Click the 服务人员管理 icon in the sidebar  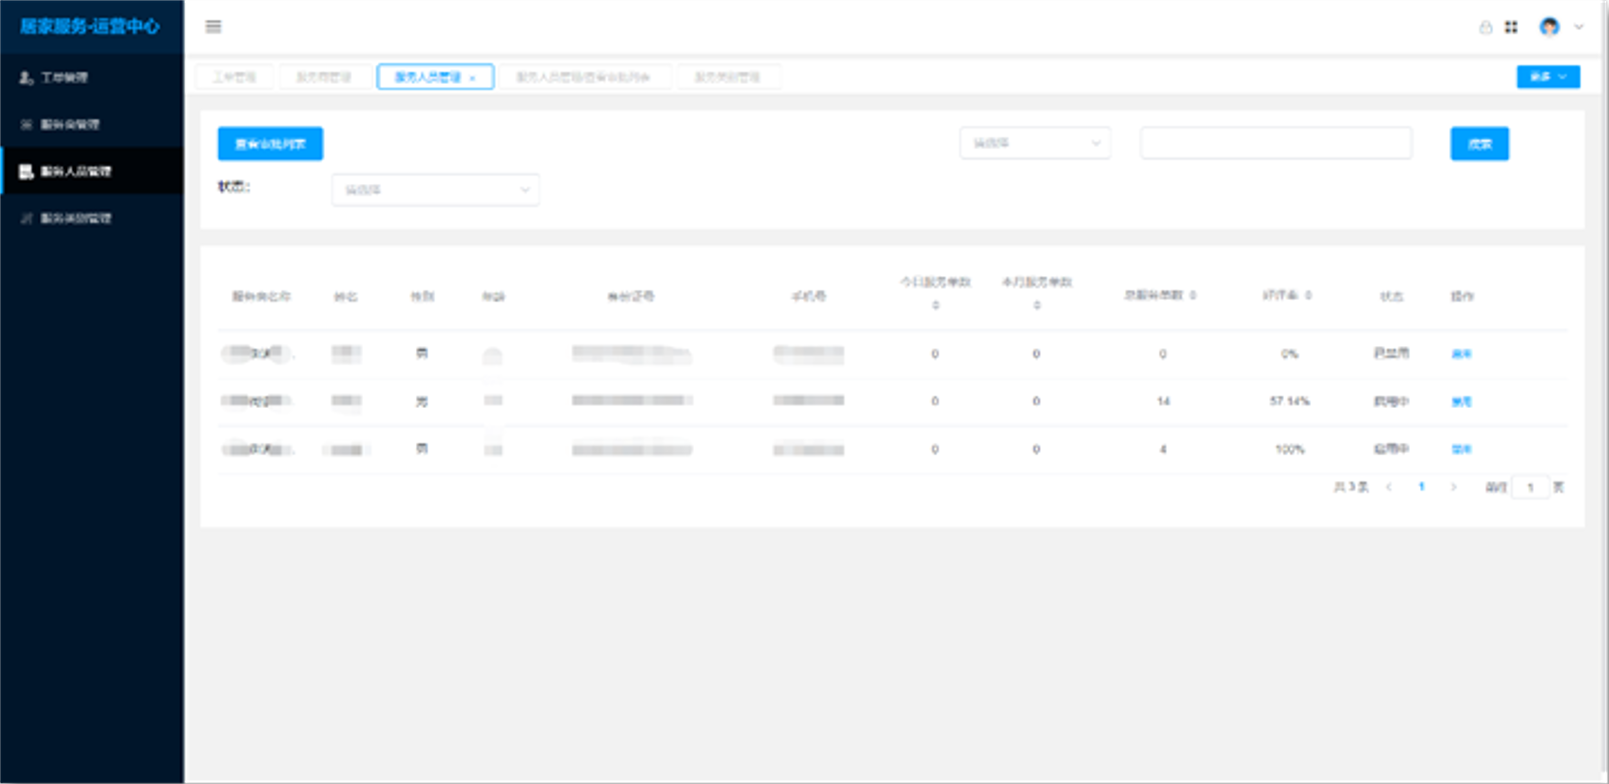coord(26,171)
